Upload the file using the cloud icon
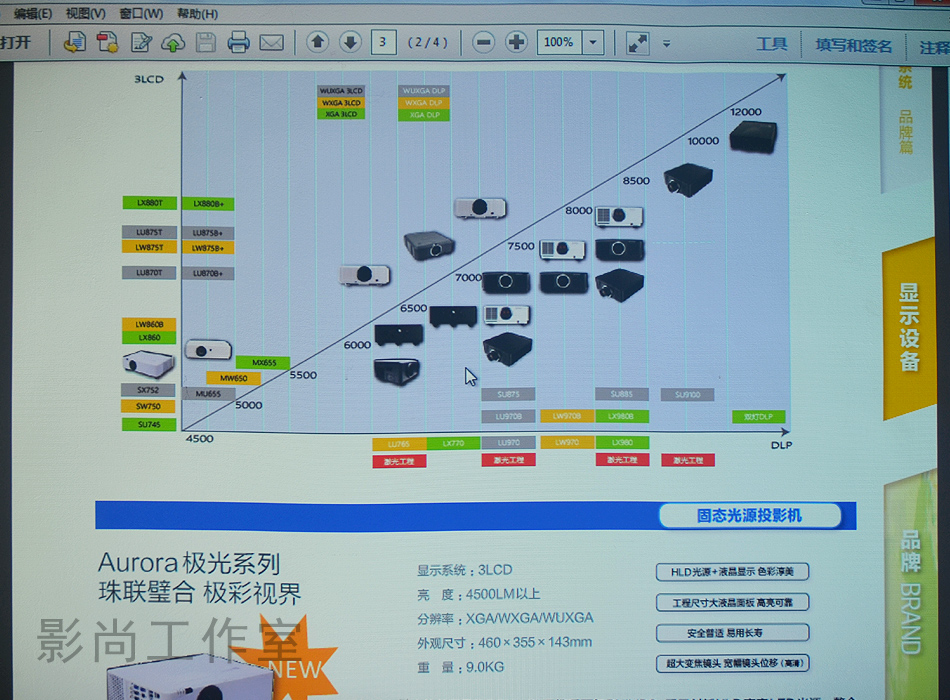The height and width of the screenshot is (700, 950). point(173,43)
